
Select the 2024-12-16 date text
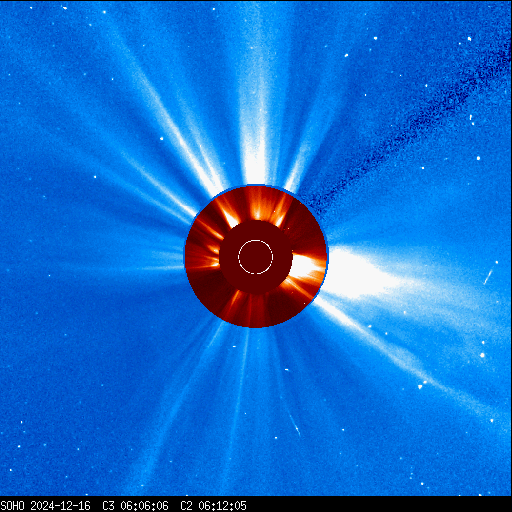60,506
